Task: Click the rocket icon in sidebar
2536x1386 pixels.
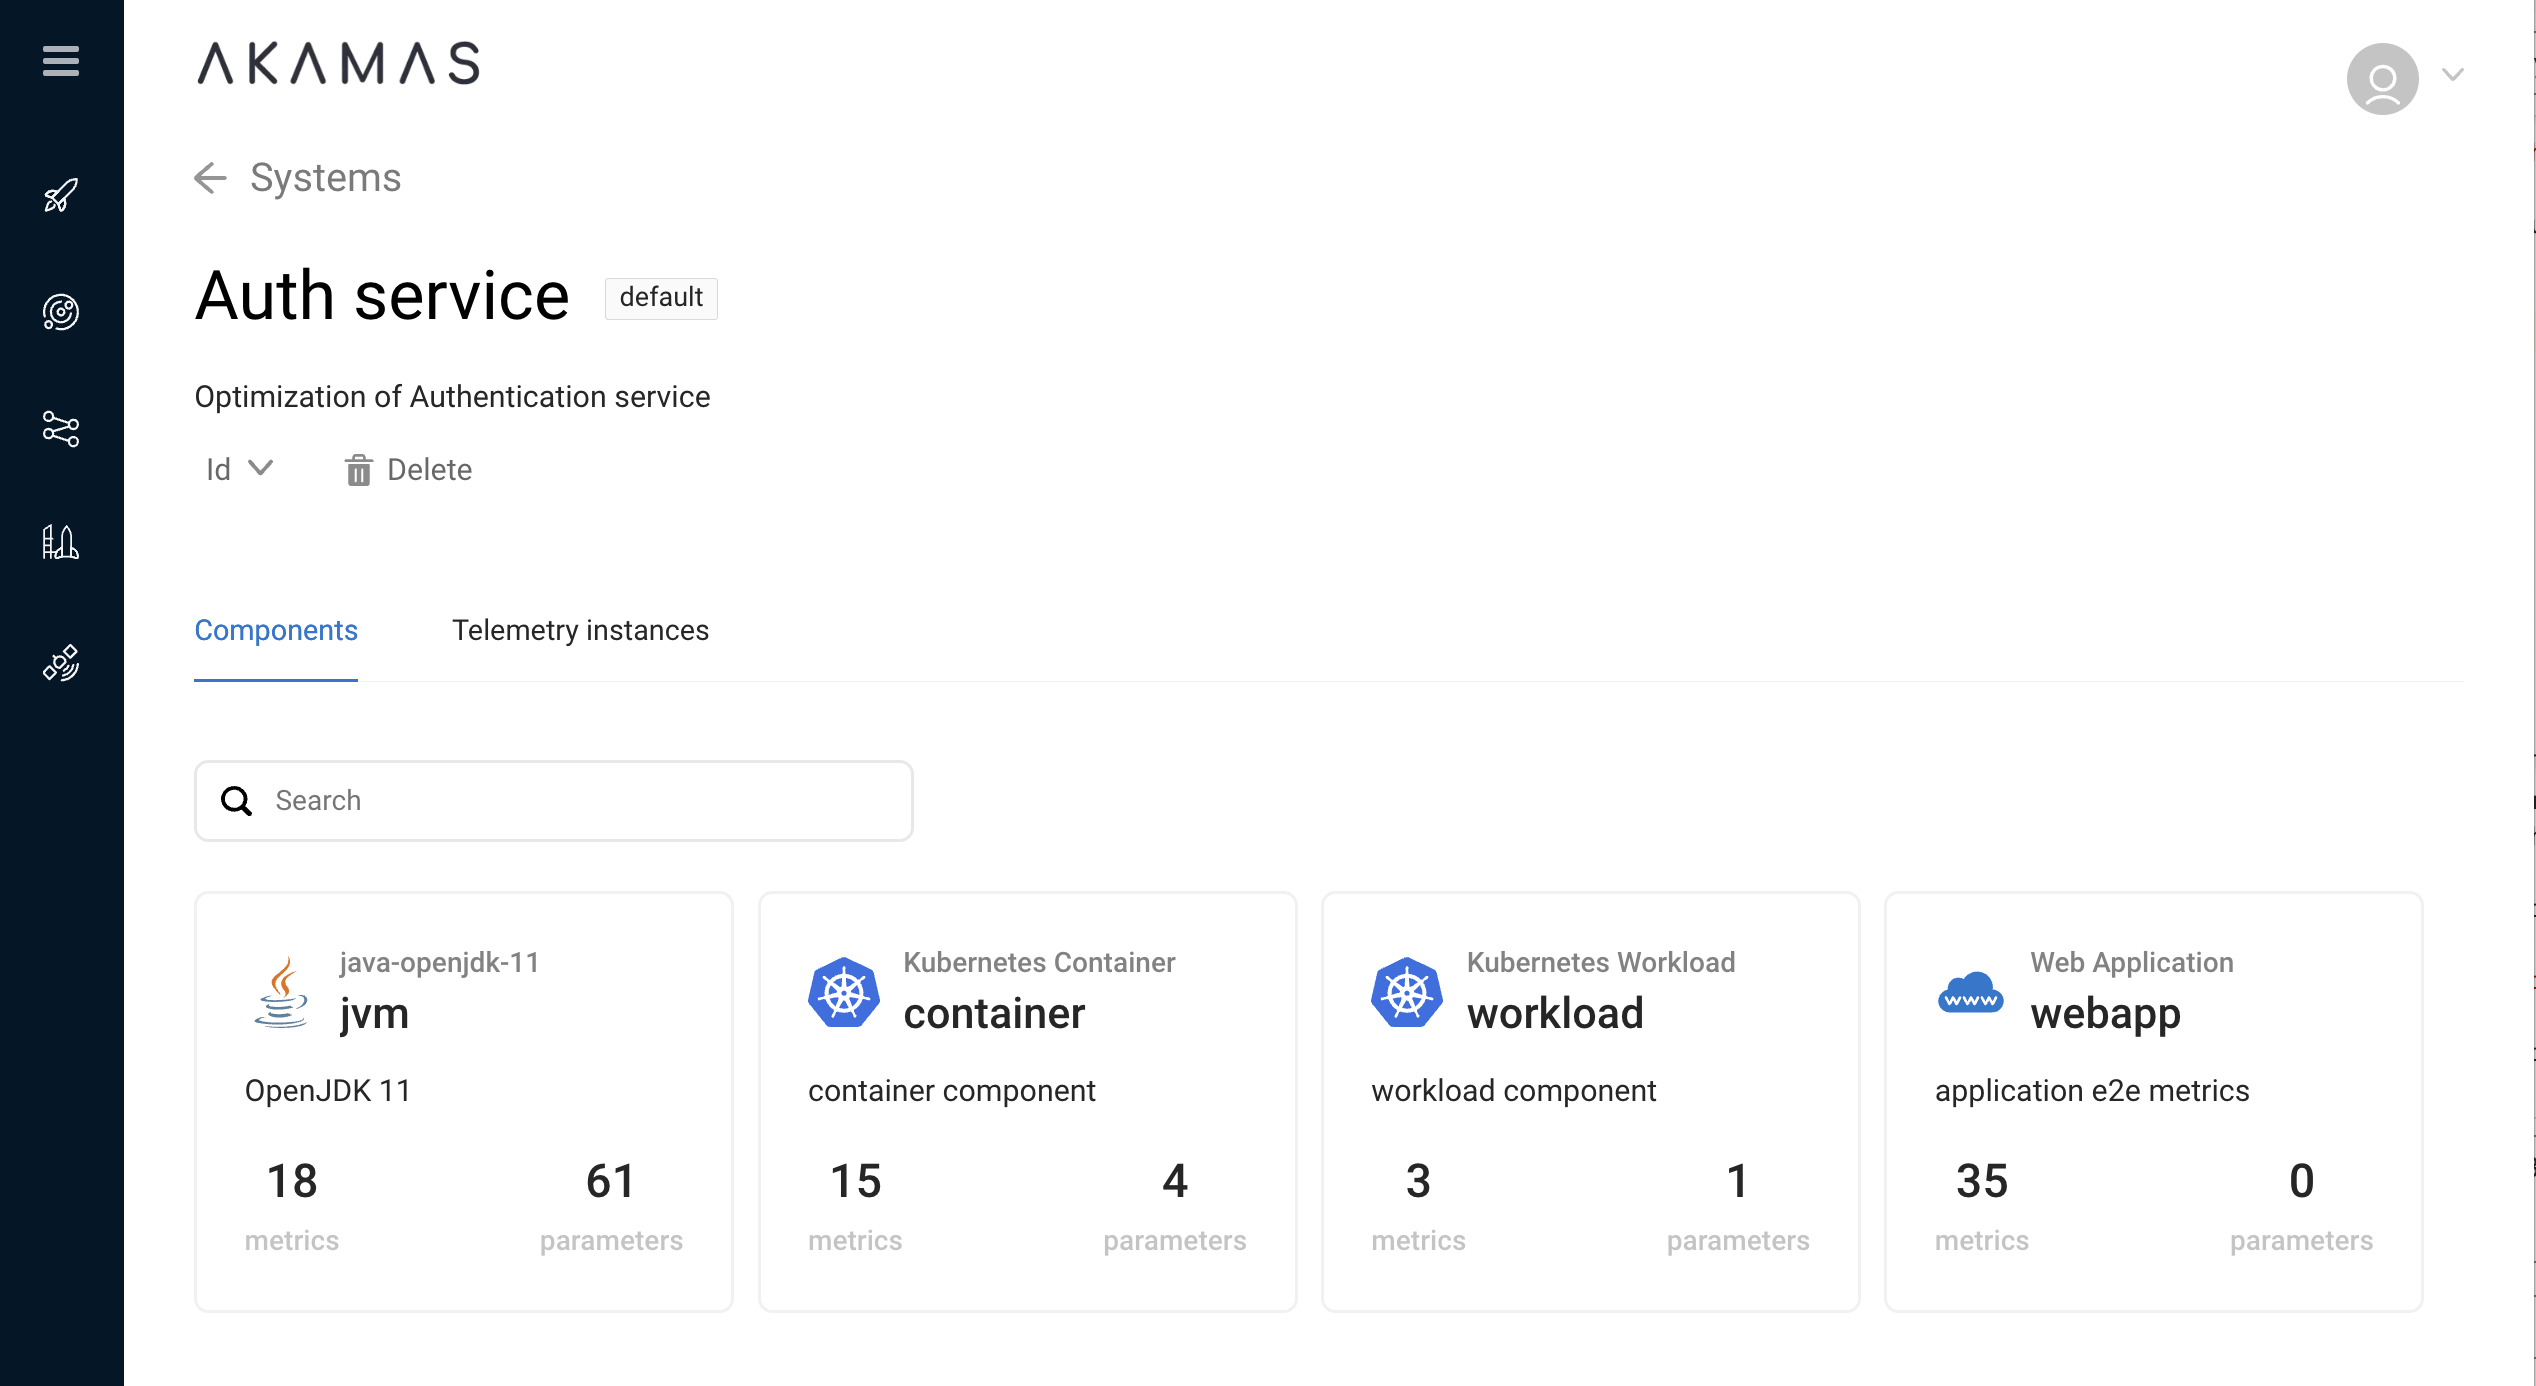Action: tap(61, 195)
